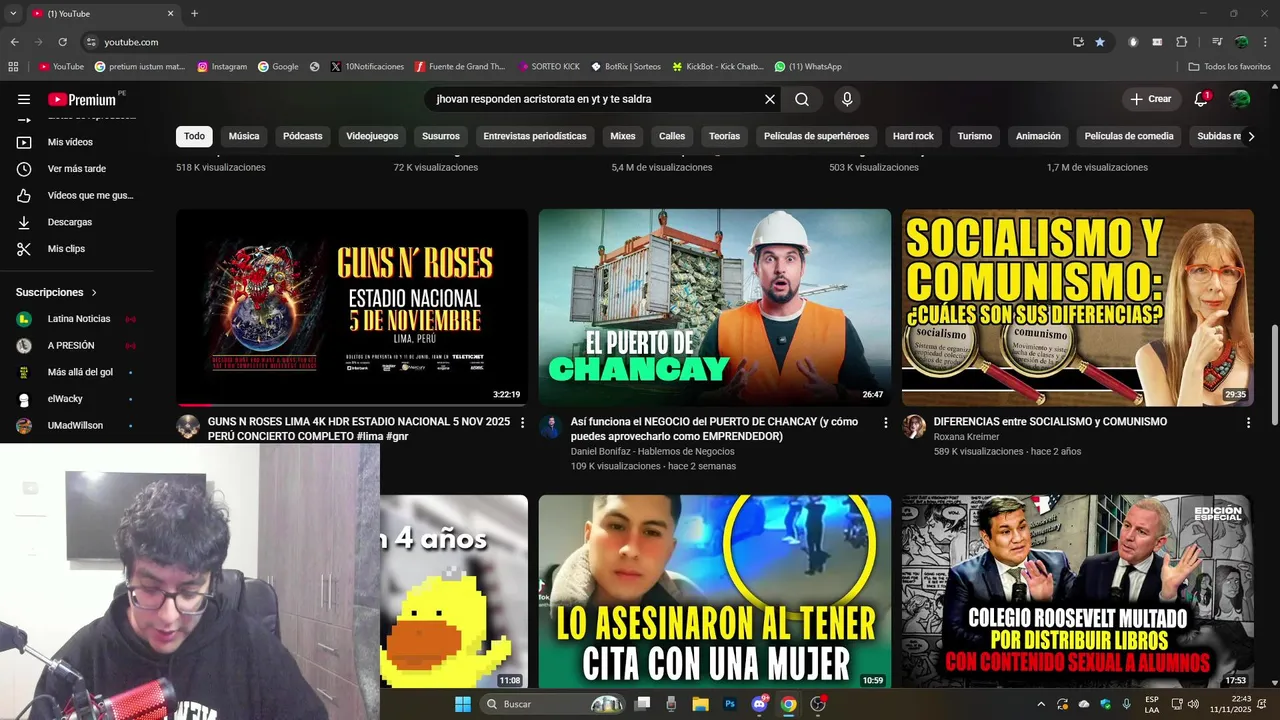Start voice search with the microphone
This screenshot has width=1280, height=720.
[847, 99]
